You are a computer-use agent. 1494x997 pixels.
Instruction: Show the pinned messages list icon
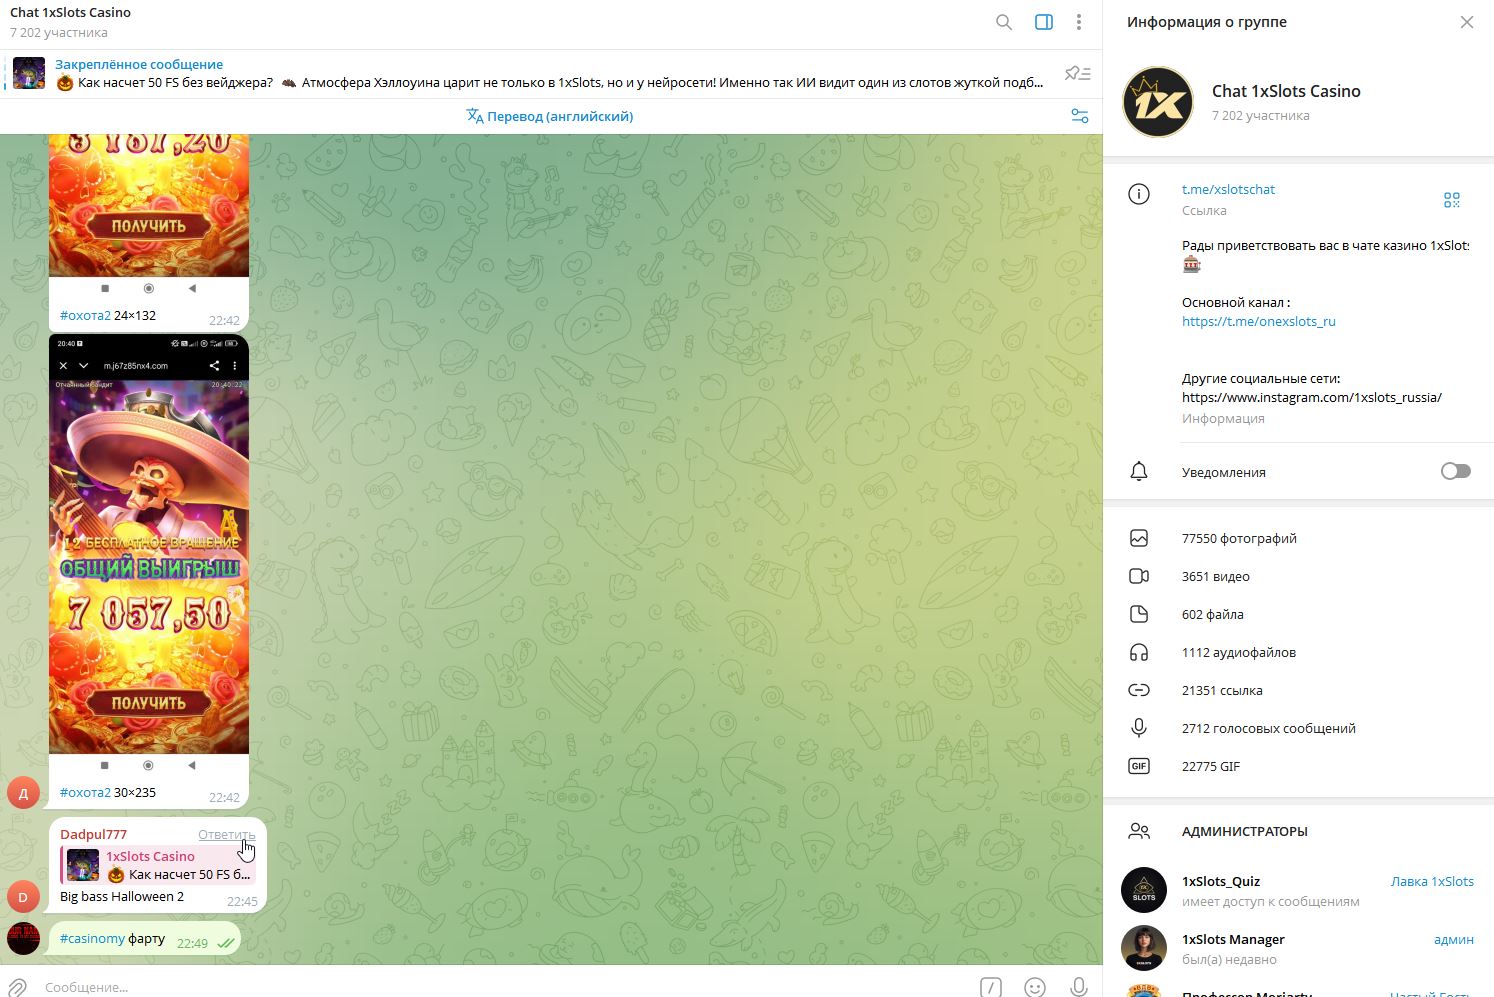[x=1077, y=73]
